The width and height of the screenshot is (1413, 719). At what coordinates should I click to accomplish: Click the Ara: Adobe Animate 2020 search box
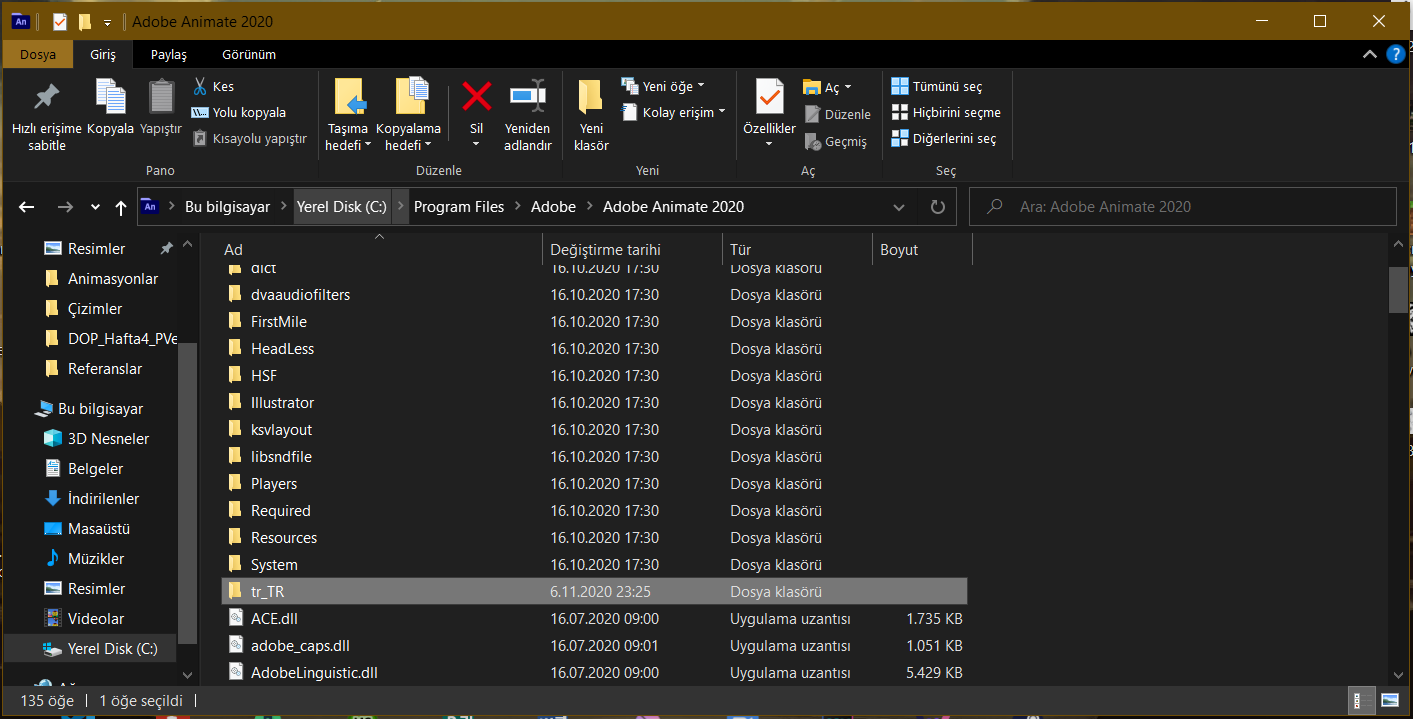click(x=1183, y=207)
